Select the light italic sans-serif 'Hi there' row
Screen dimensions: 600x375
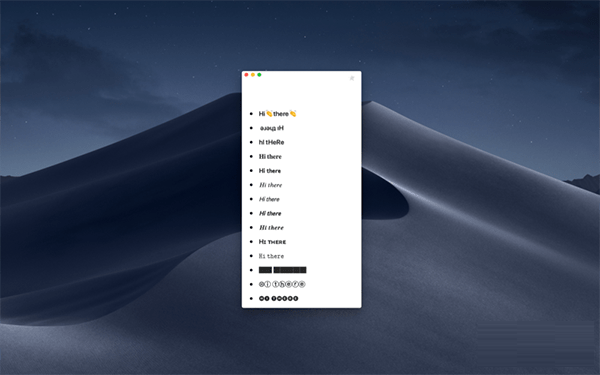click(x=269, y=199)
